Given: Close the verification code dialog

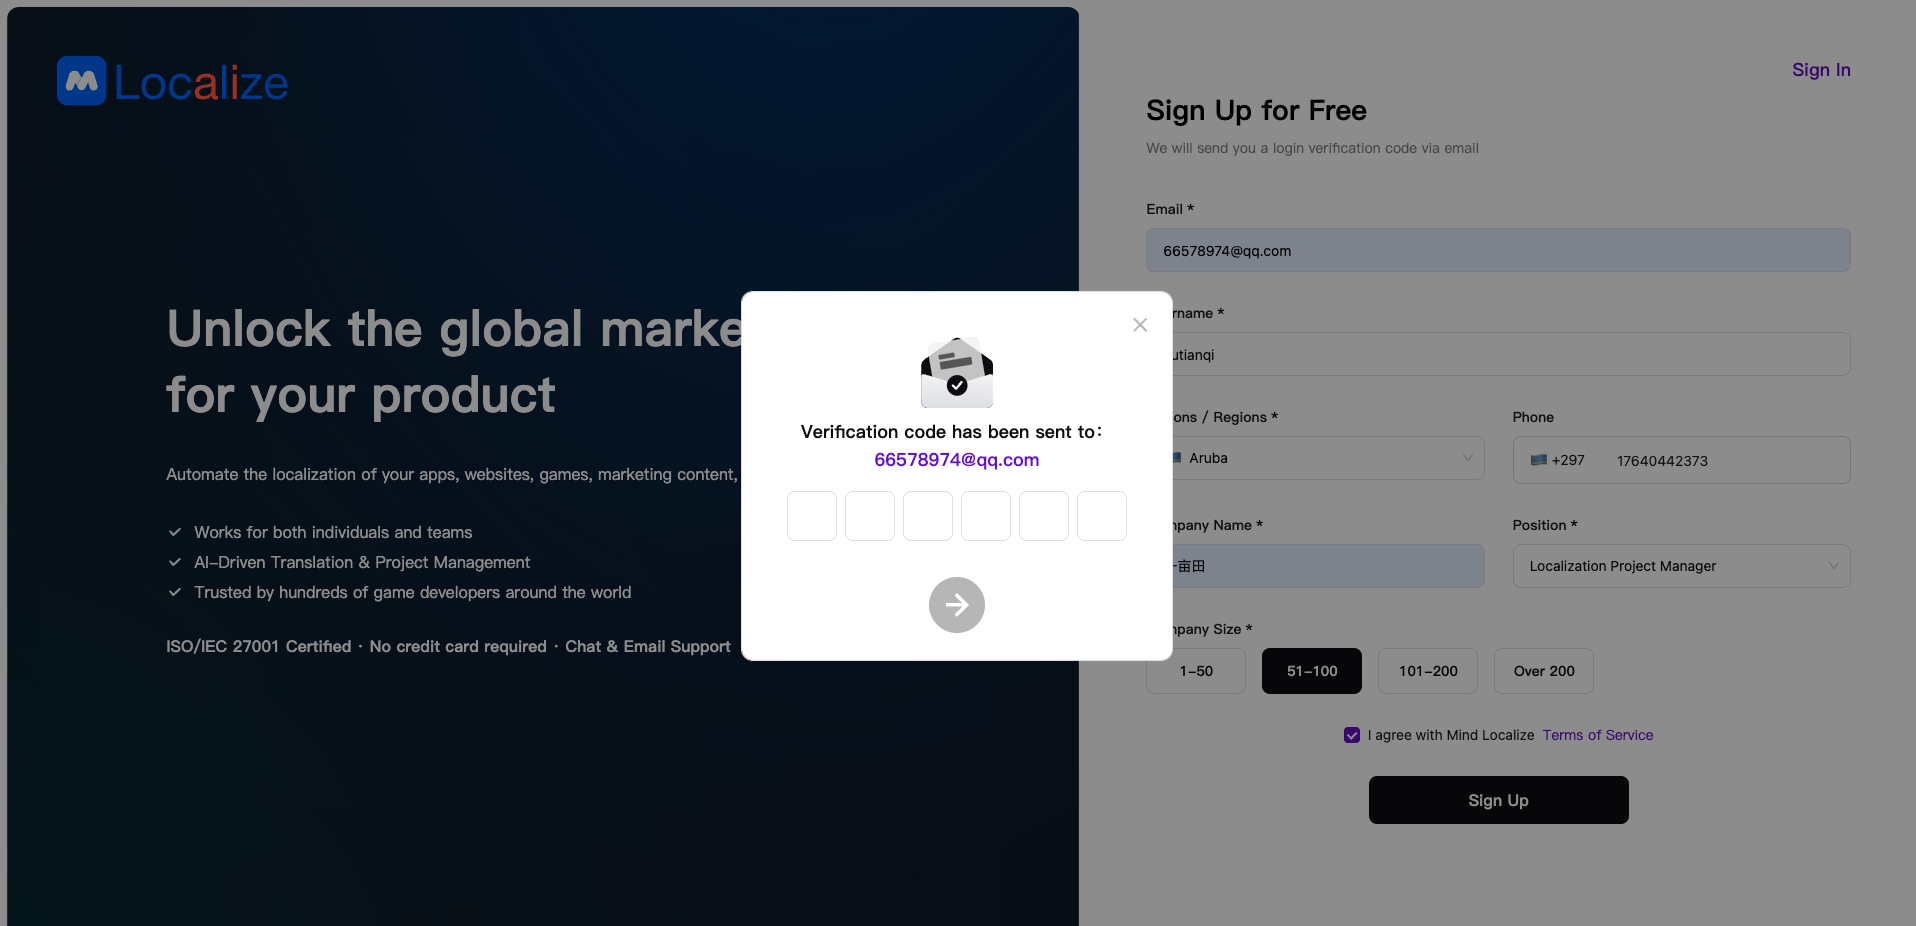Looking at the screenshot, I should [x=1139, y=325].
